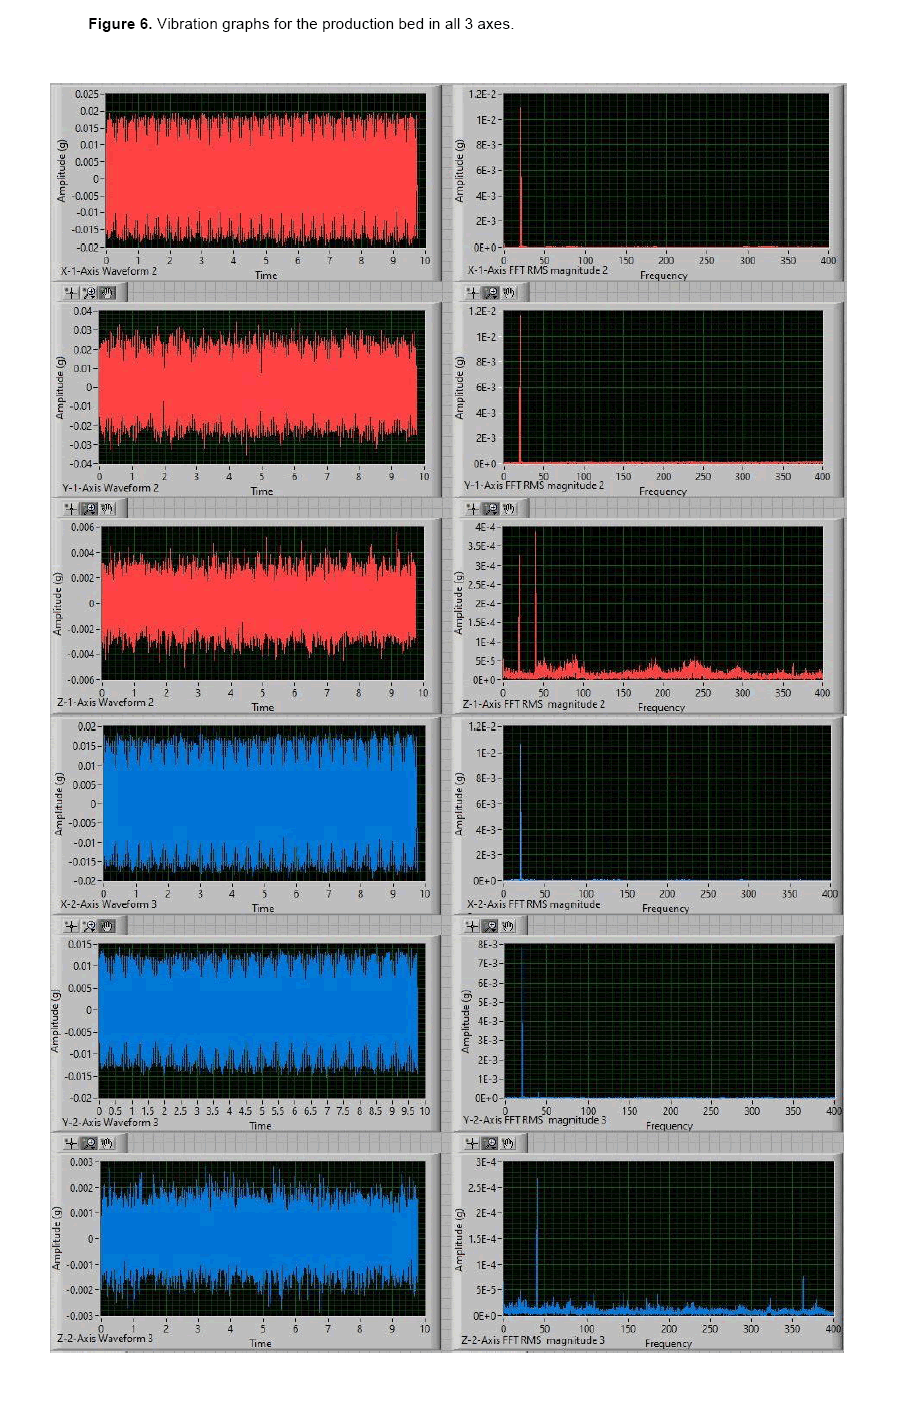
Task: Choose pan hand tool above Y-1-Axis FFT graph
Action: pos(509,292)
